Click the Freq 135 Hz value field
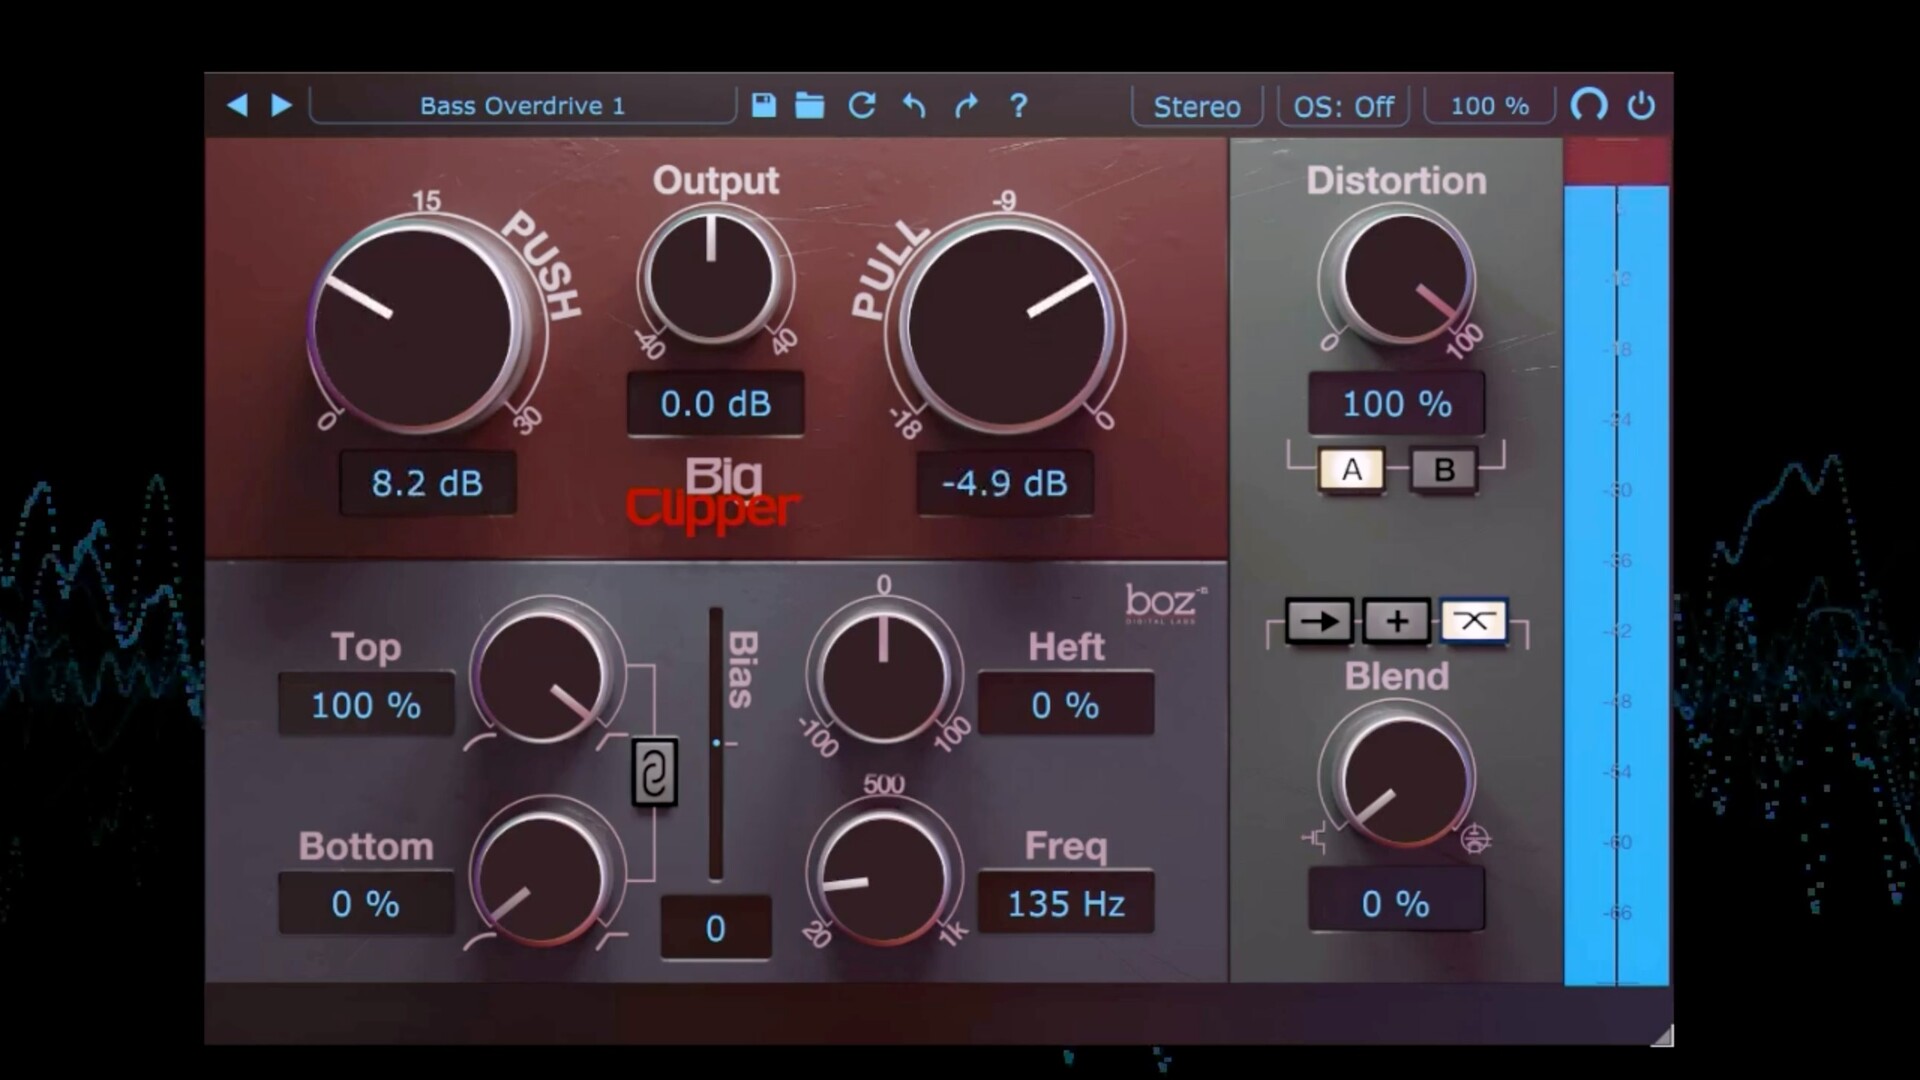This screenshot has width=1920, height=1080. click(1066, 903)
